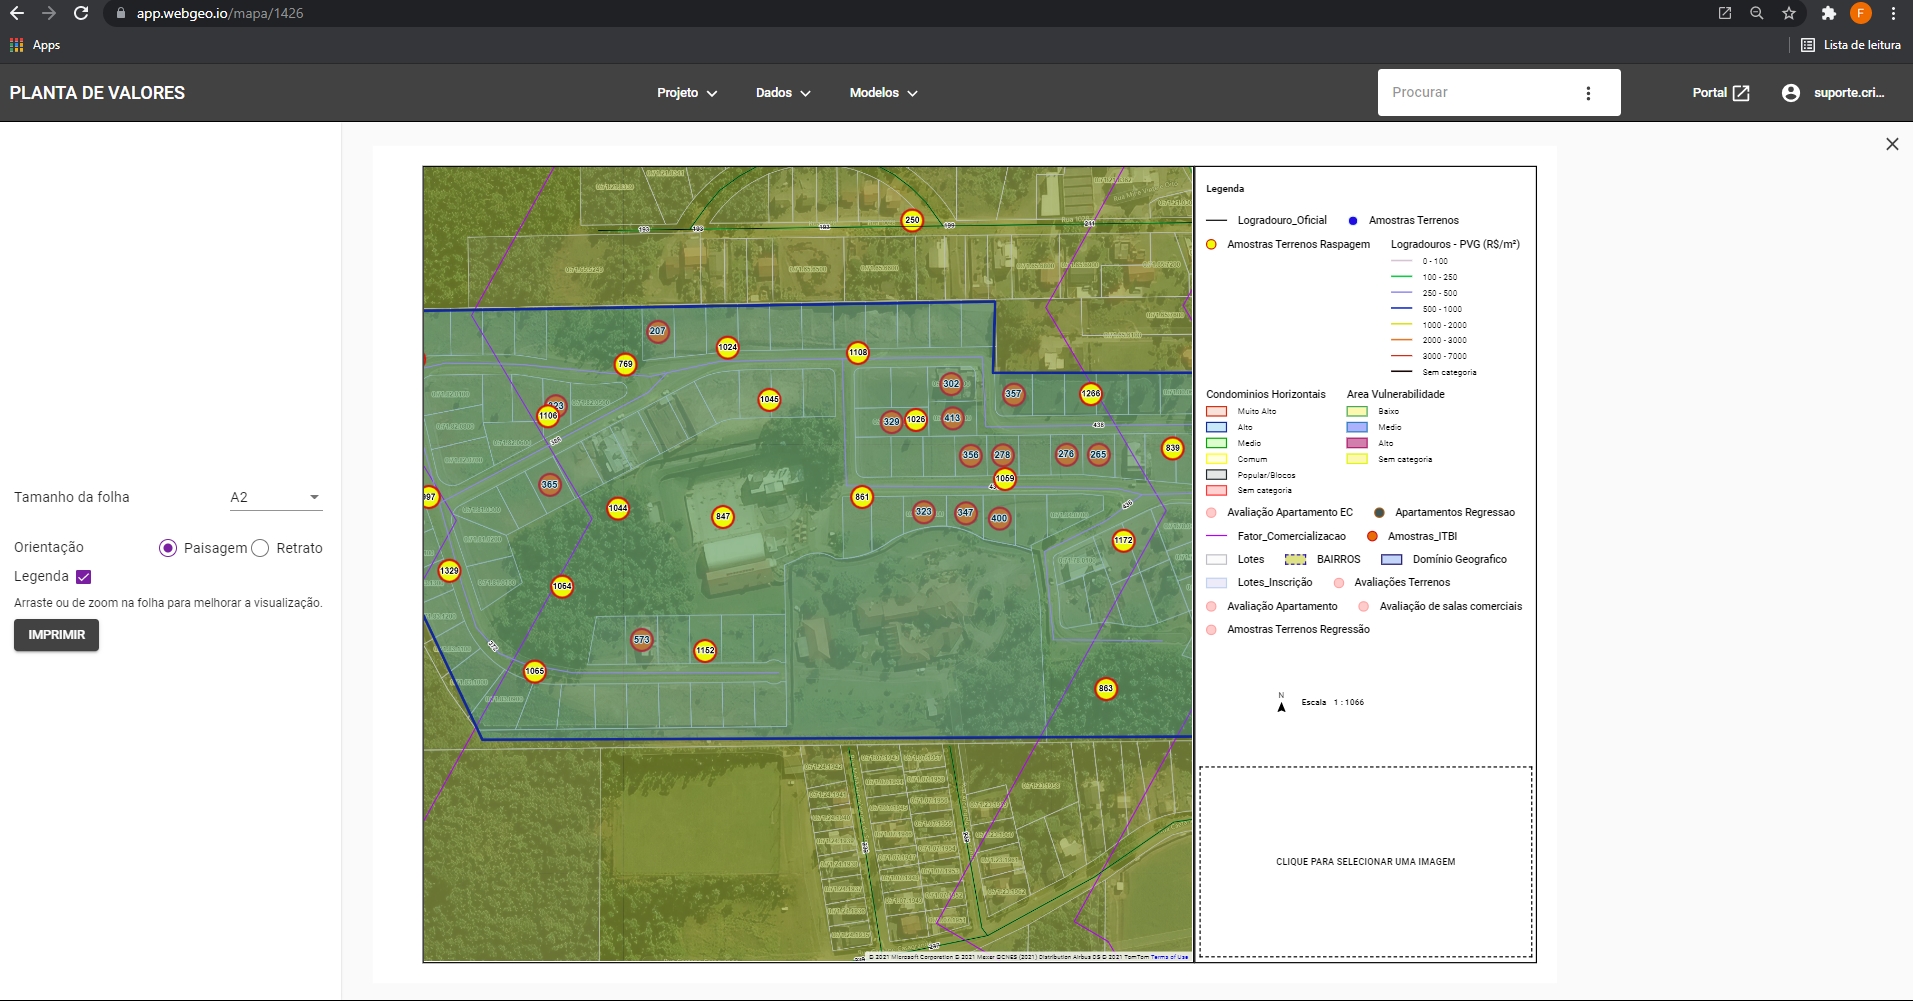This screenshot has height=1001, width=1913.
Task: Click the browser back arrow
Action: [x=17, y=13]
